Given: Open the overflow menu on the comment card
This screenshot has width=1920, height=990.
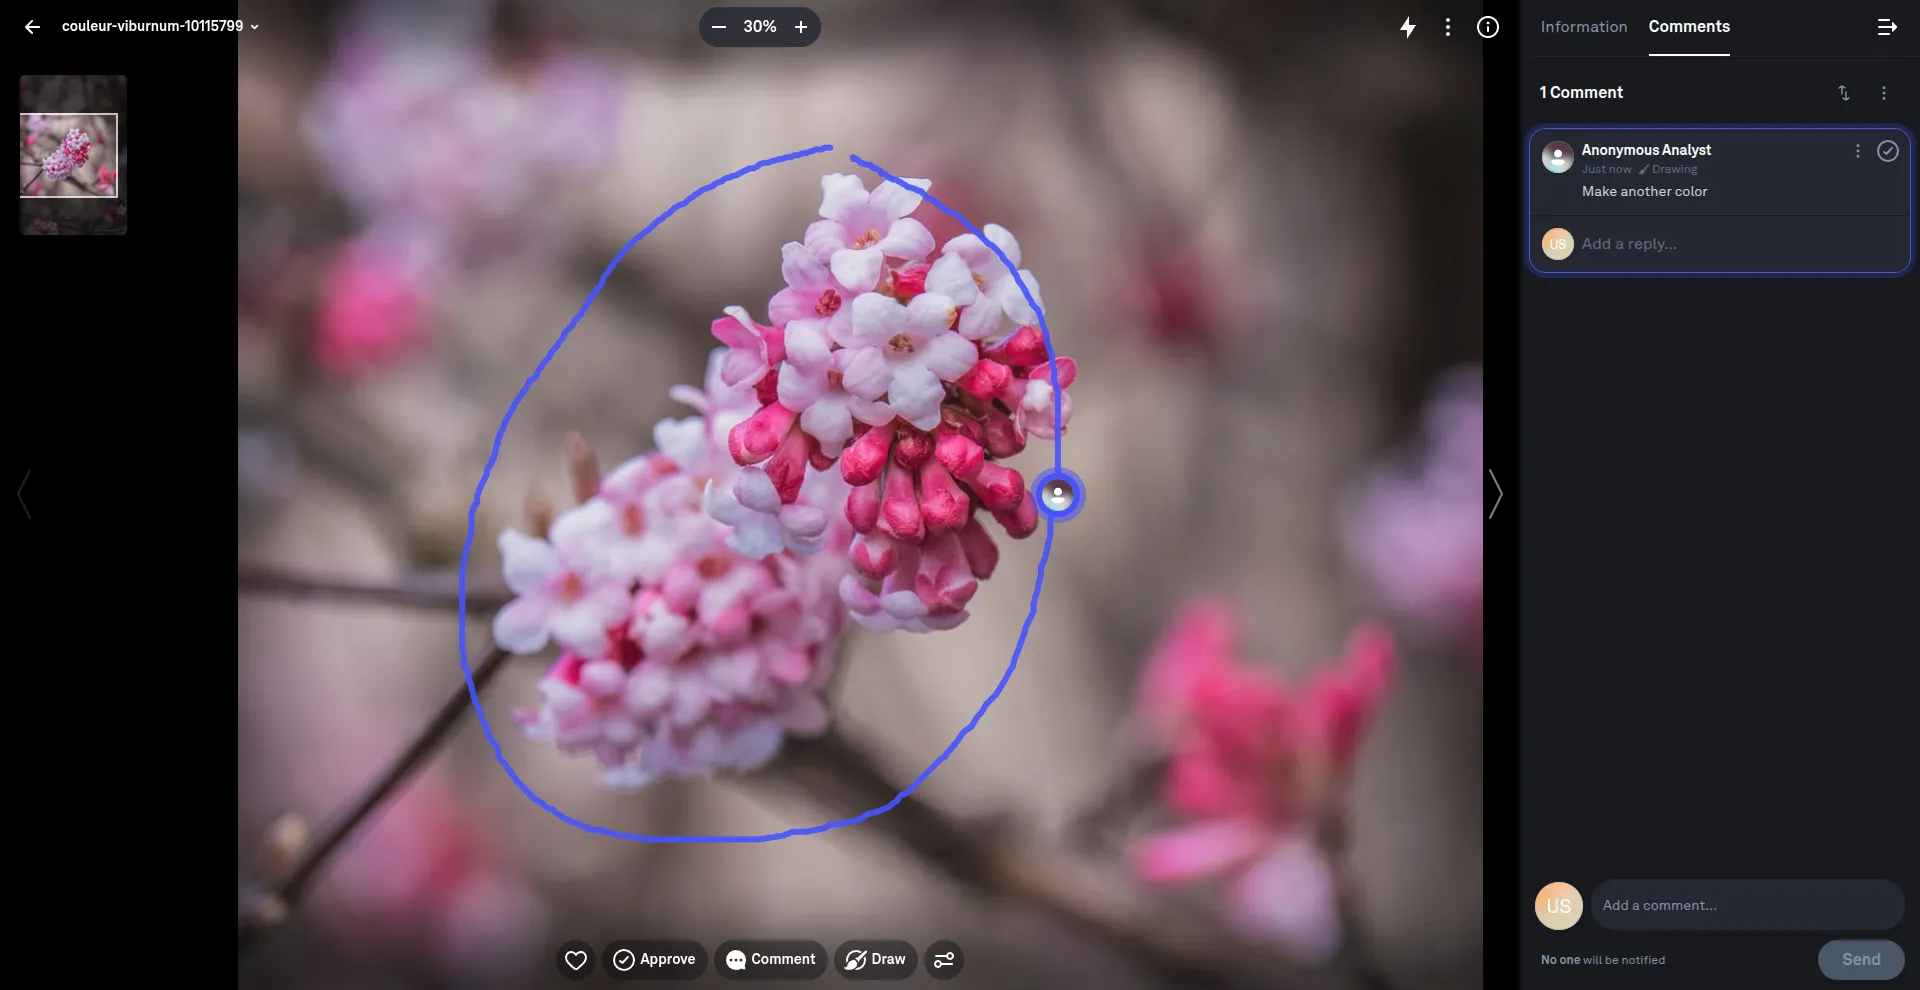Looking at the screenshot, I should click(1858, 151).
